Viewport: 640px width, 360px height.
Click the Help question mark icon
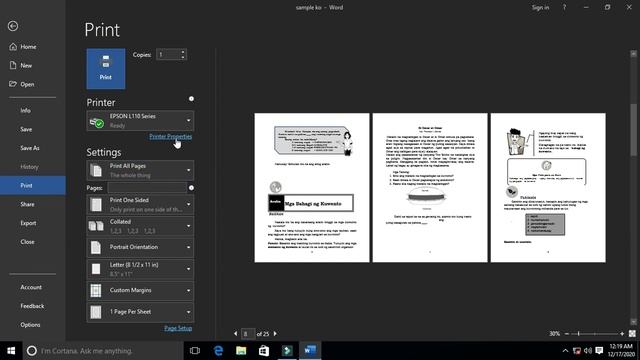564,7
